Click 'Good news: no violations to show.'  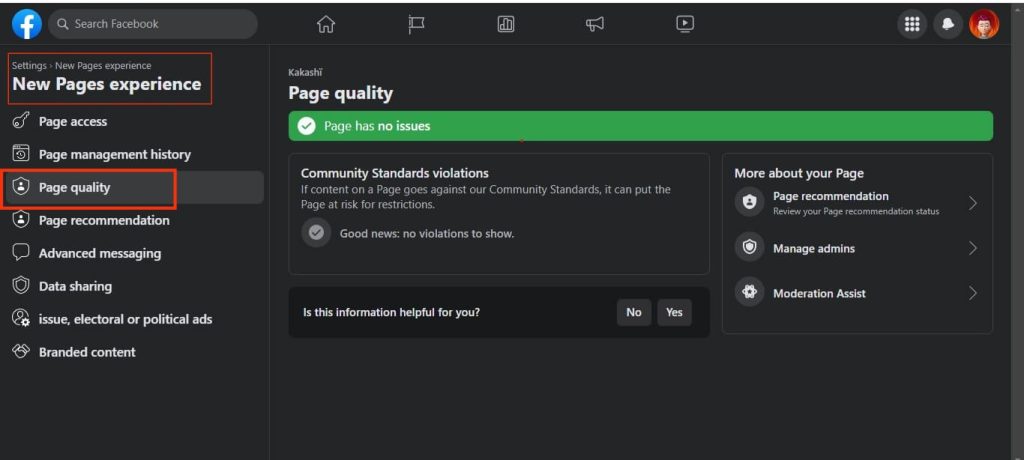tap(427, 233)
